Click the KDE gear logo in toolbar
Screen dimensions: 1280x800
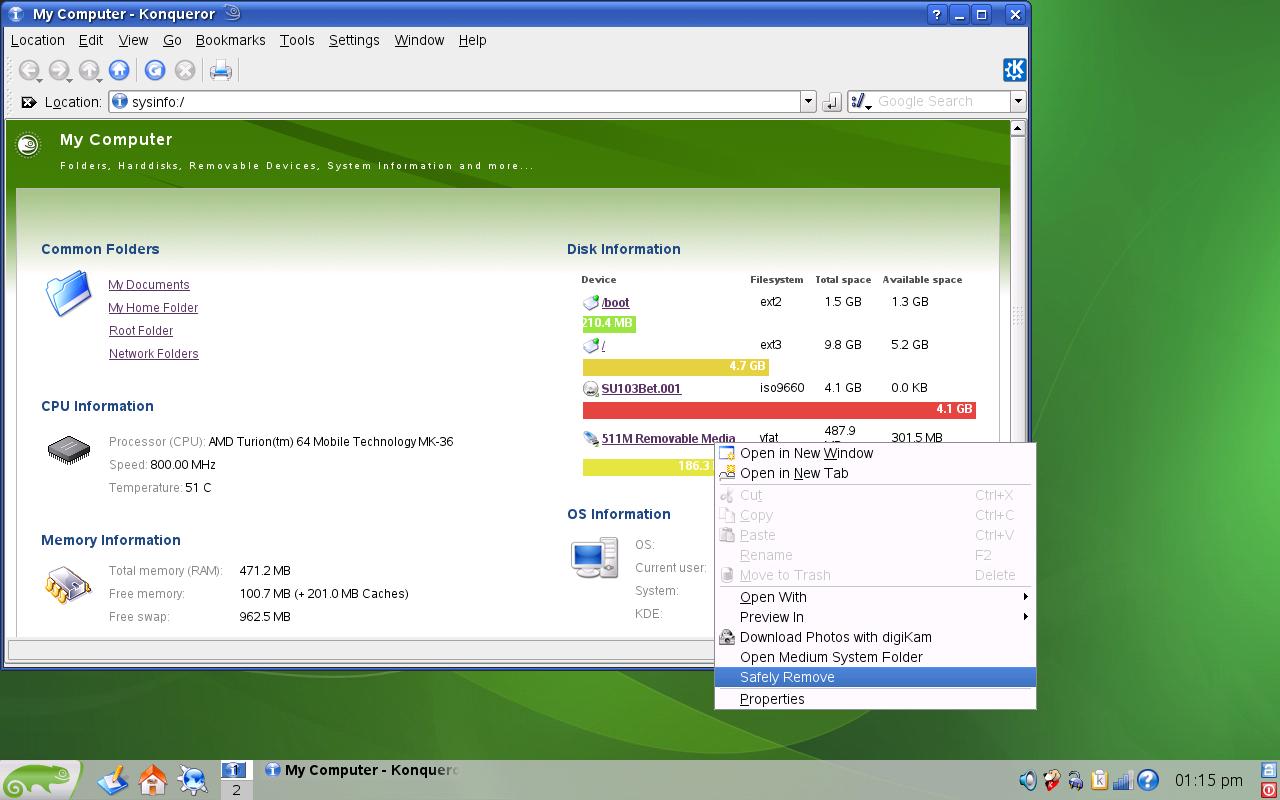tap(1014, 69)
